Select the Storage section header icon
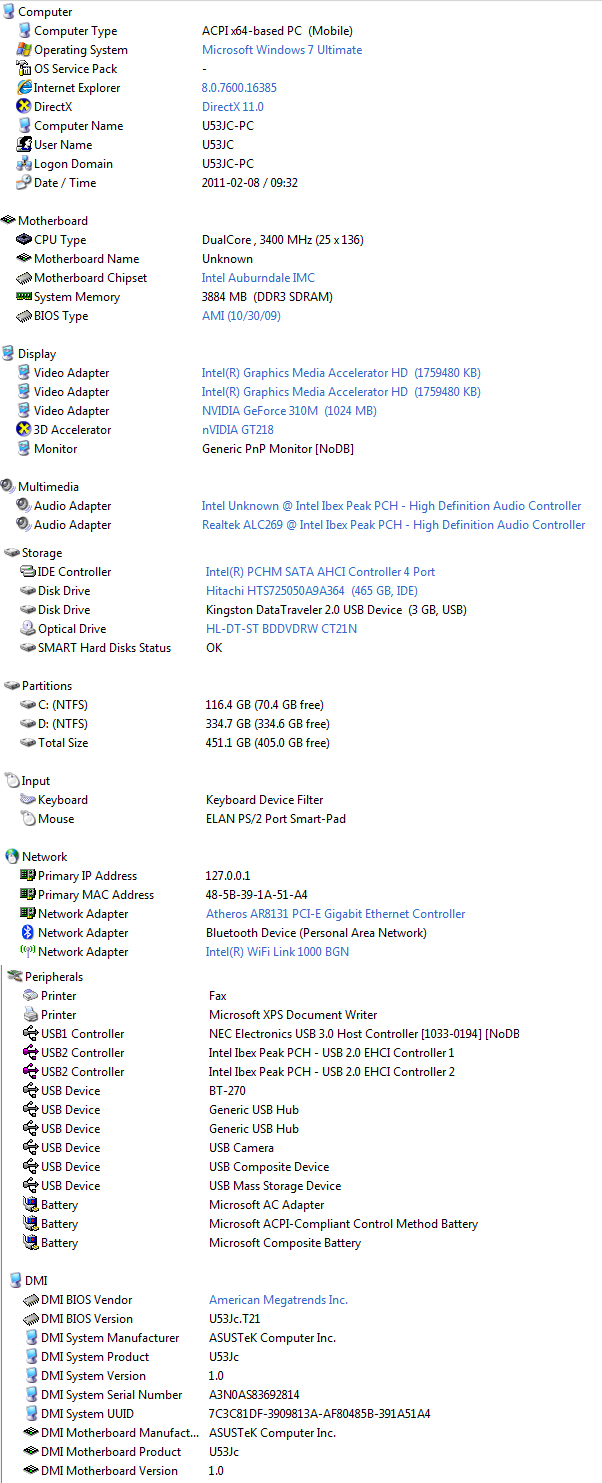 coord(12,553)
